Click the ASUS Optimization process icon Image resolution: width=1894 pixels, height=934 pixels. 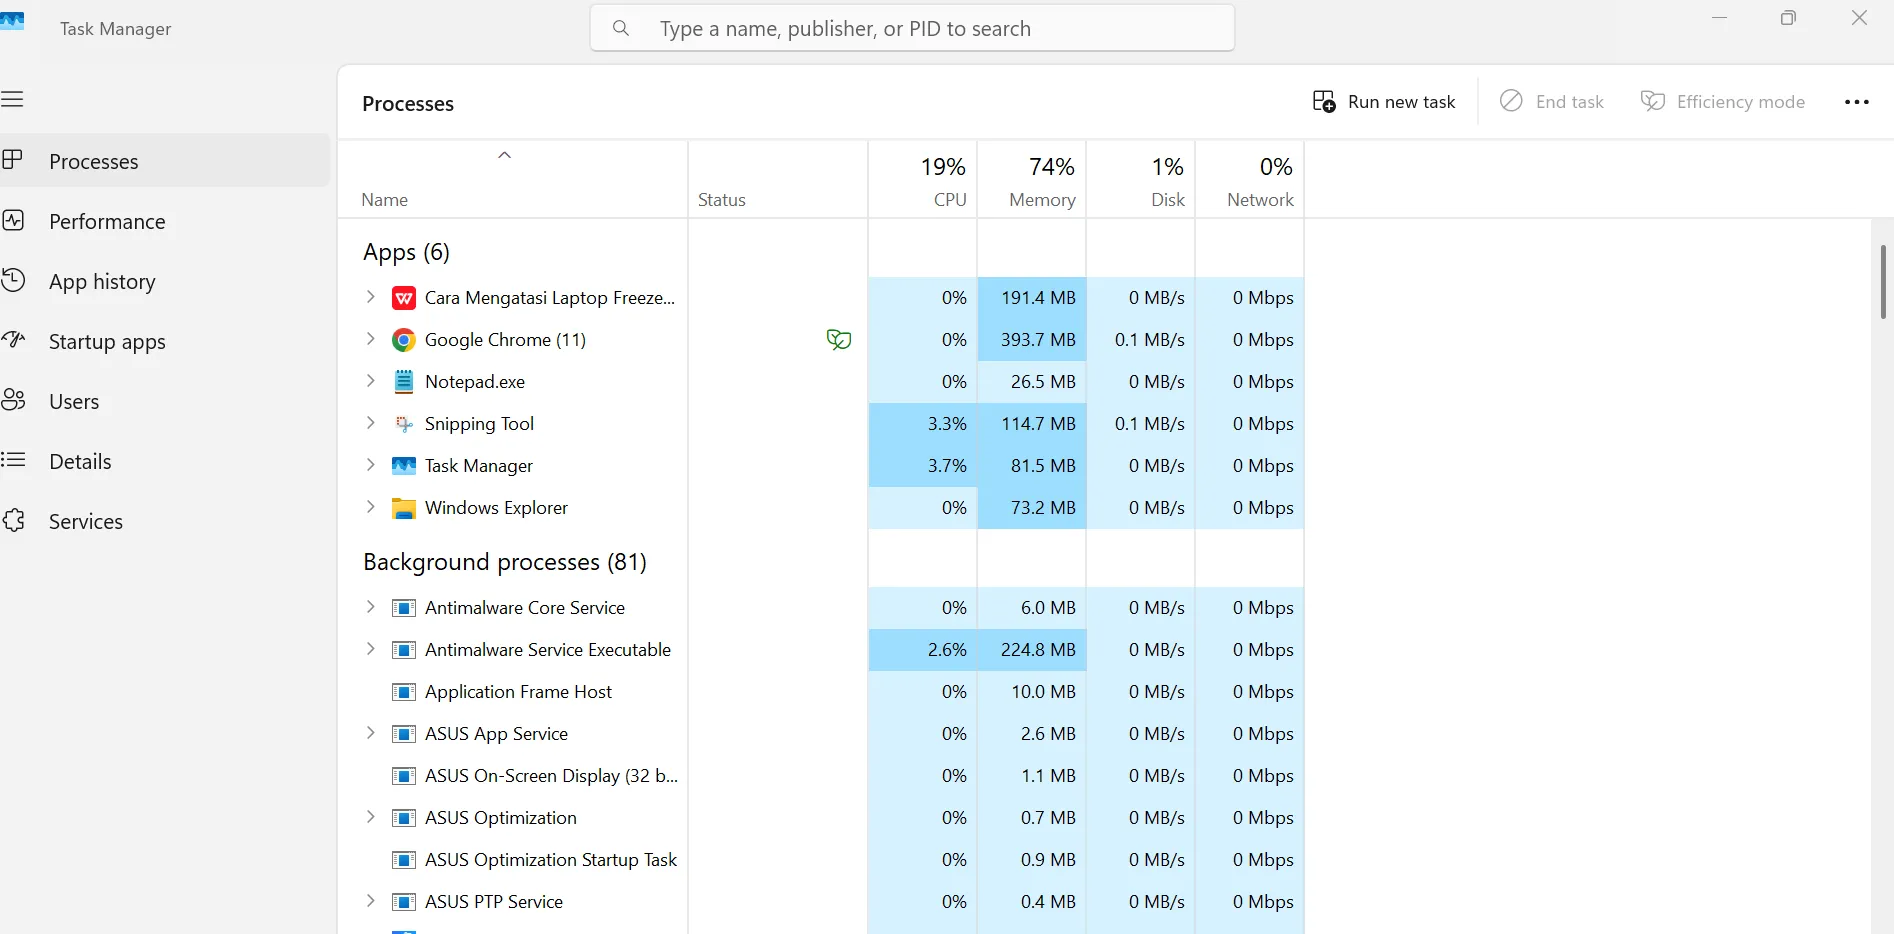coord(404,818)
